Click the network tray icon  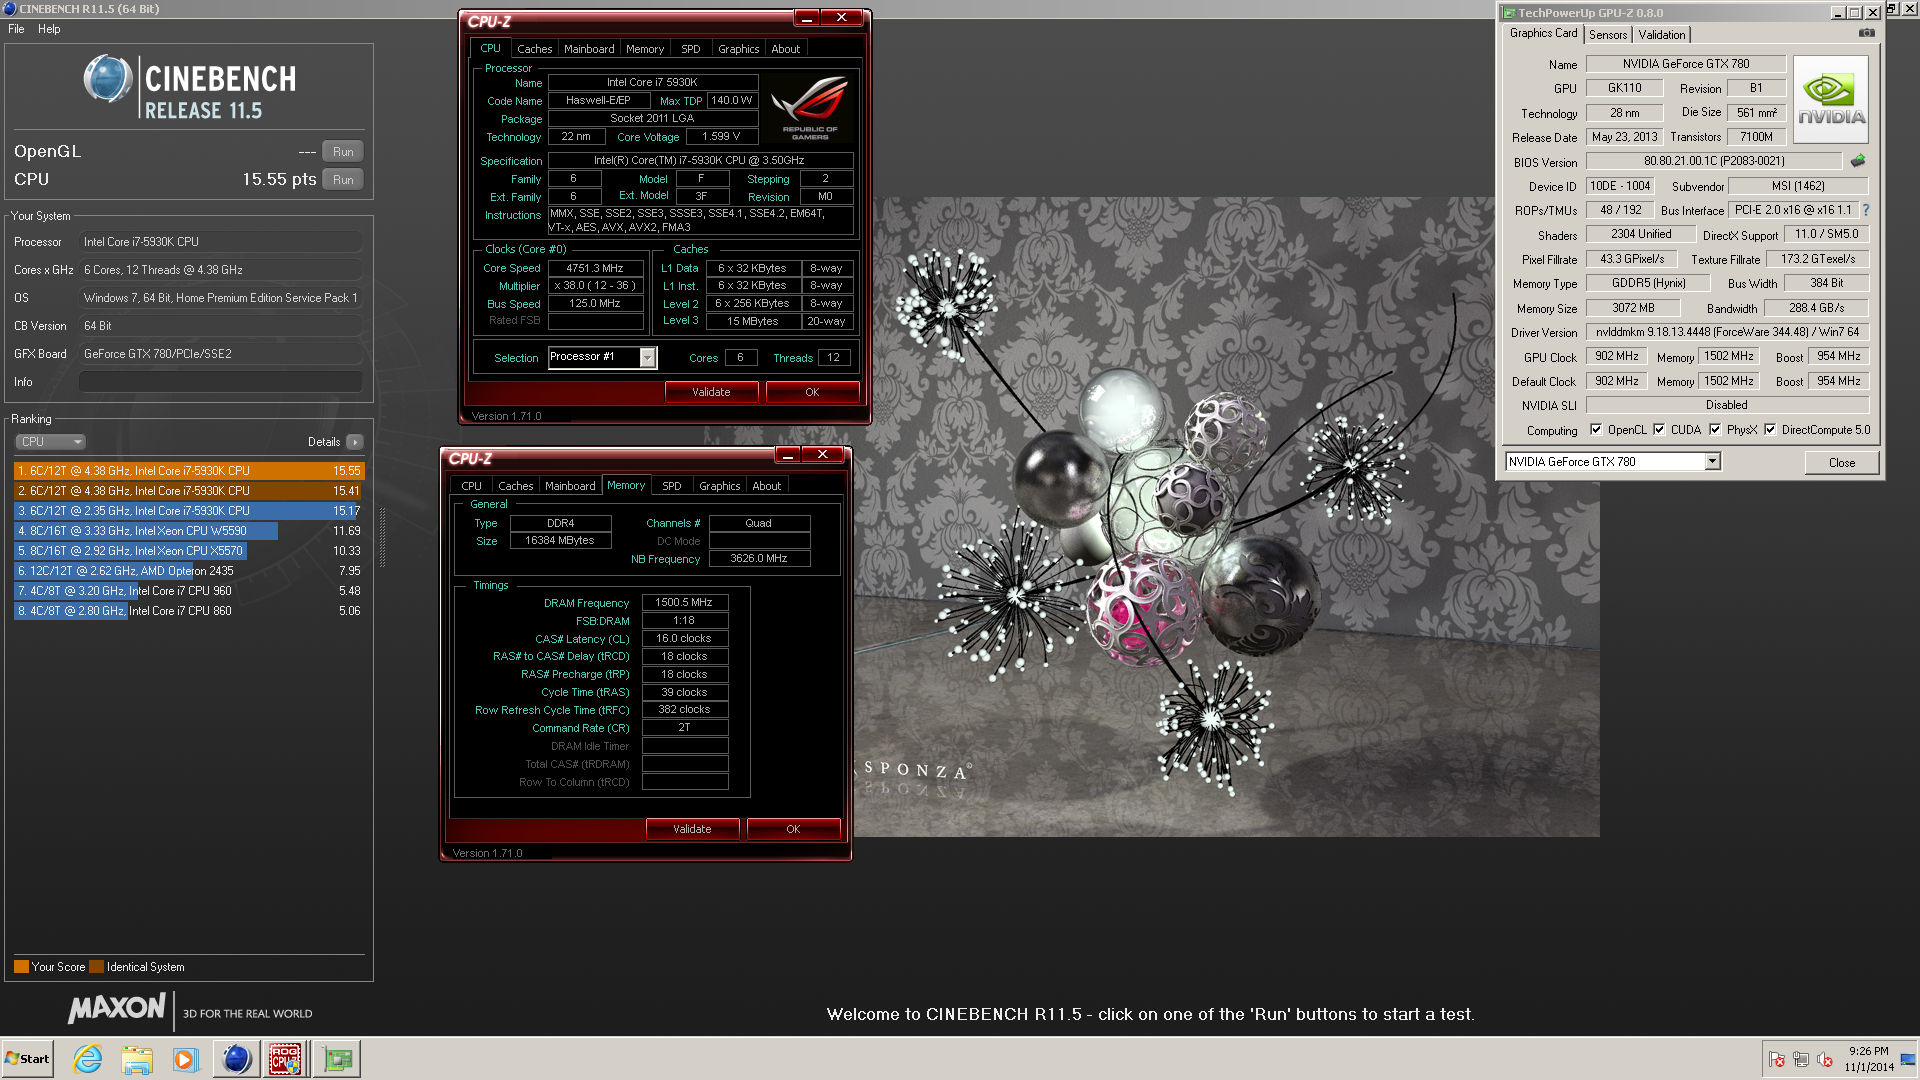tap(1801, 1060)
